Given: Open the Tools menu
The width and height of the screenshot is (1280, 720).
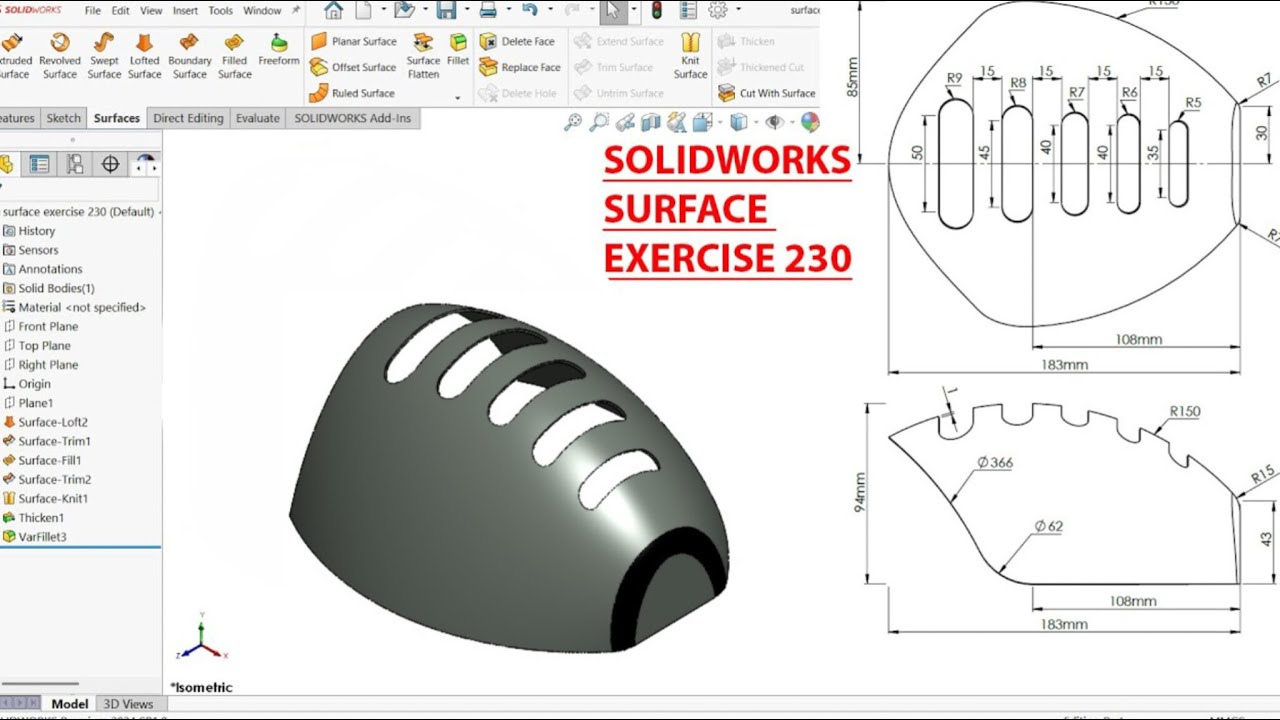Looking at the screenshot, I should (x=221, y=11).
